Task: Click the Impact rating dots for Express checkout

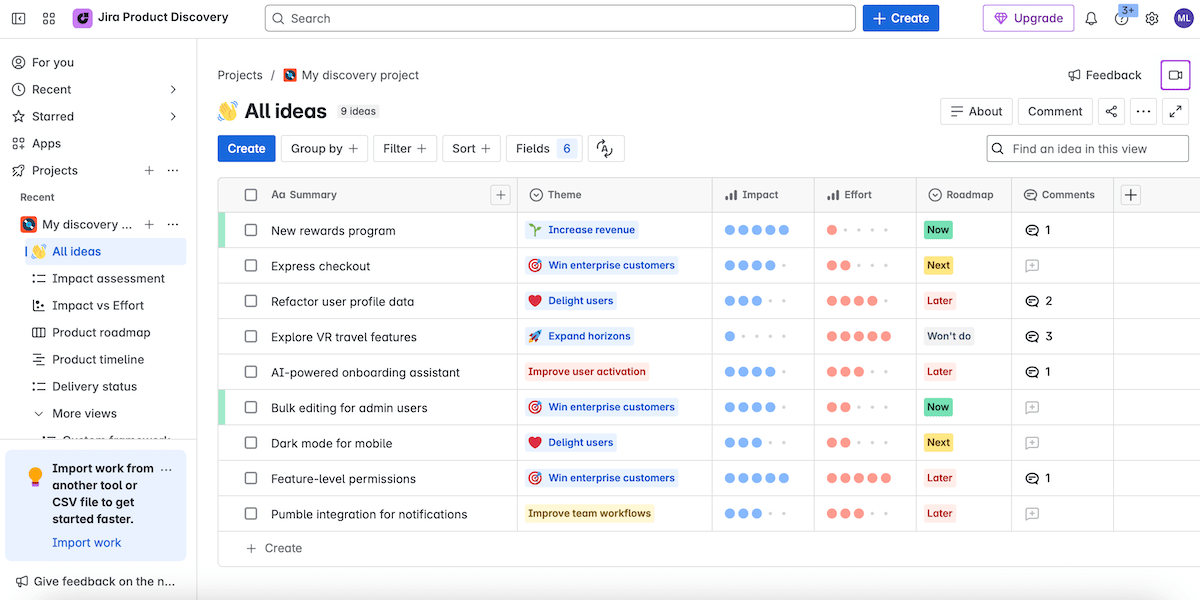Action: (x=756, y=266)
